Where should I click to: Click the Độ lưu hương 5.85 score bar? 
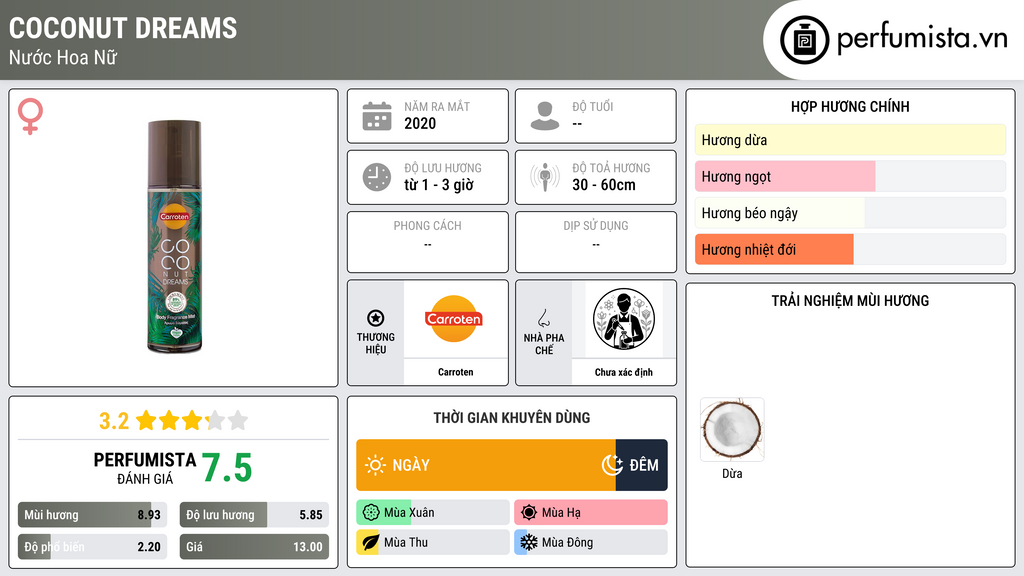tap(254, 515)
